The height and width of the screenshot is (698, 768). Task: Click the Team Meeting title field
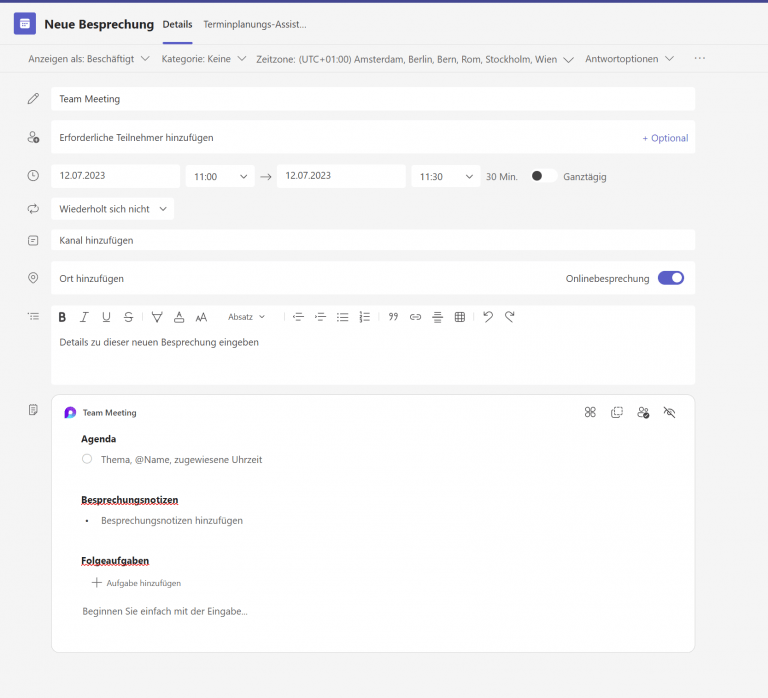(373, 99)
